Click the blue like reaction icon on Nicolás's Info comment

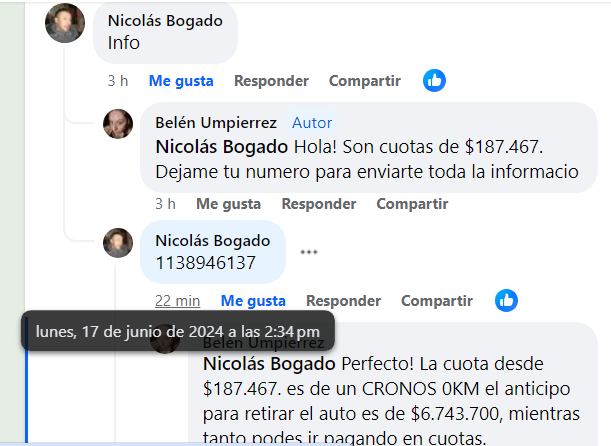[434, 81]
